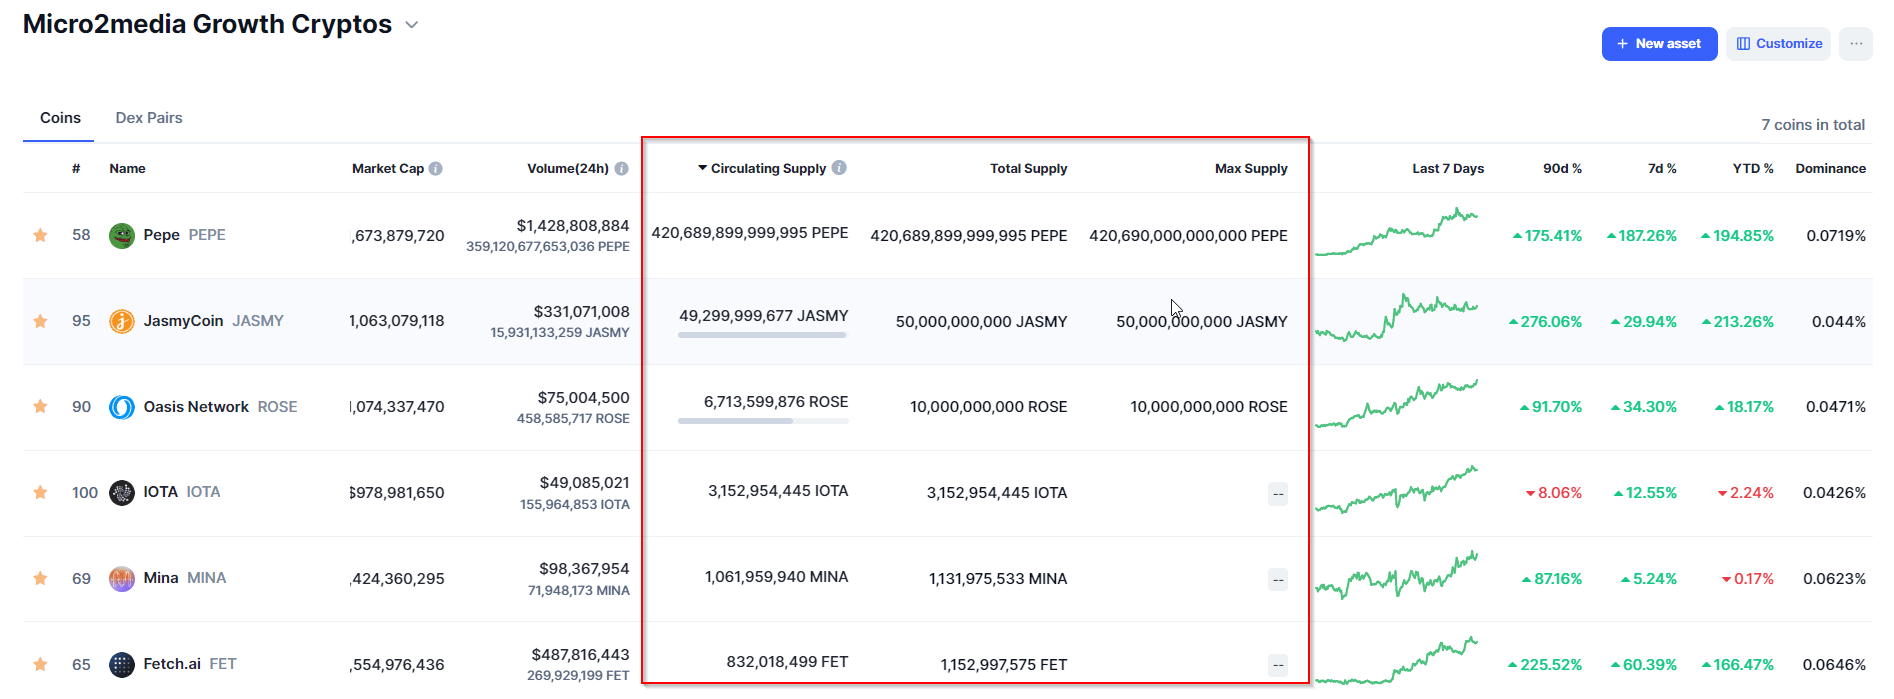The width and height of the screenshot is (1894, 699).
Task: Sort by Circulating Supply column
Action: coord(768,168)
